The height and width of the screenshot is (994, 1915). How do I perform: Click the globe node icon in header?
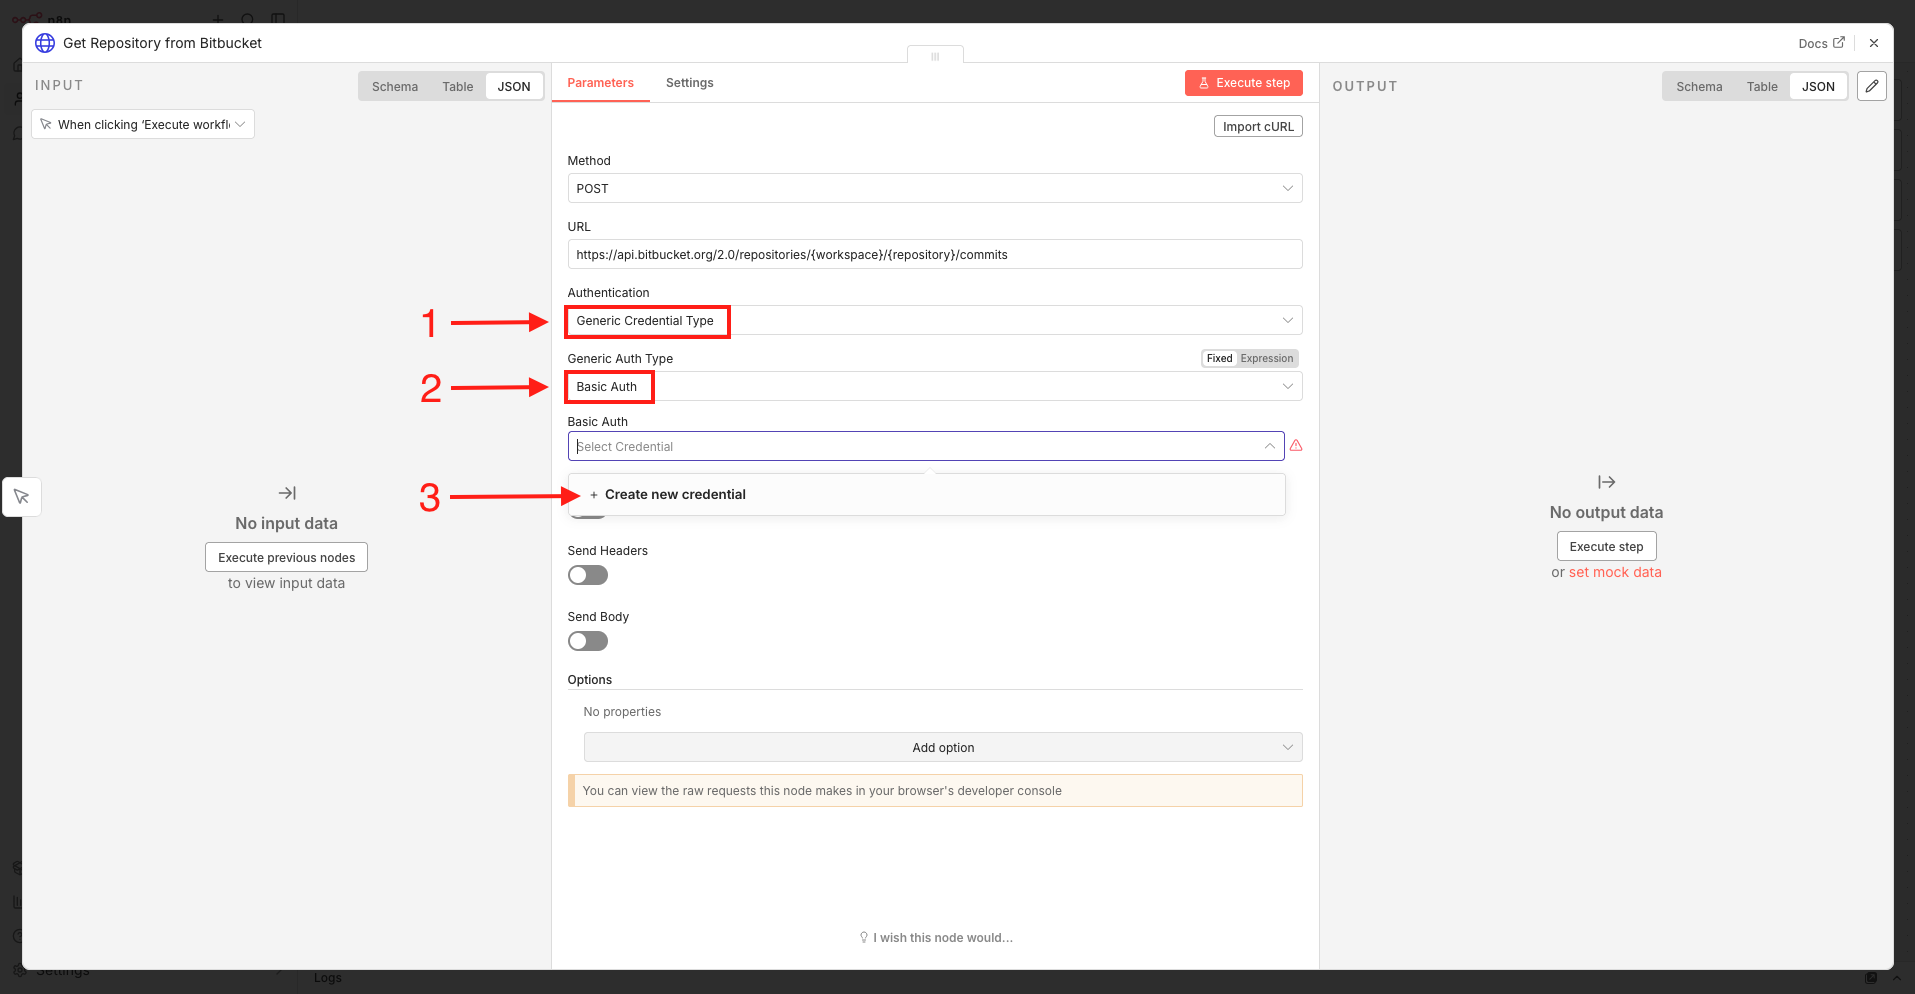pos(45,43)
